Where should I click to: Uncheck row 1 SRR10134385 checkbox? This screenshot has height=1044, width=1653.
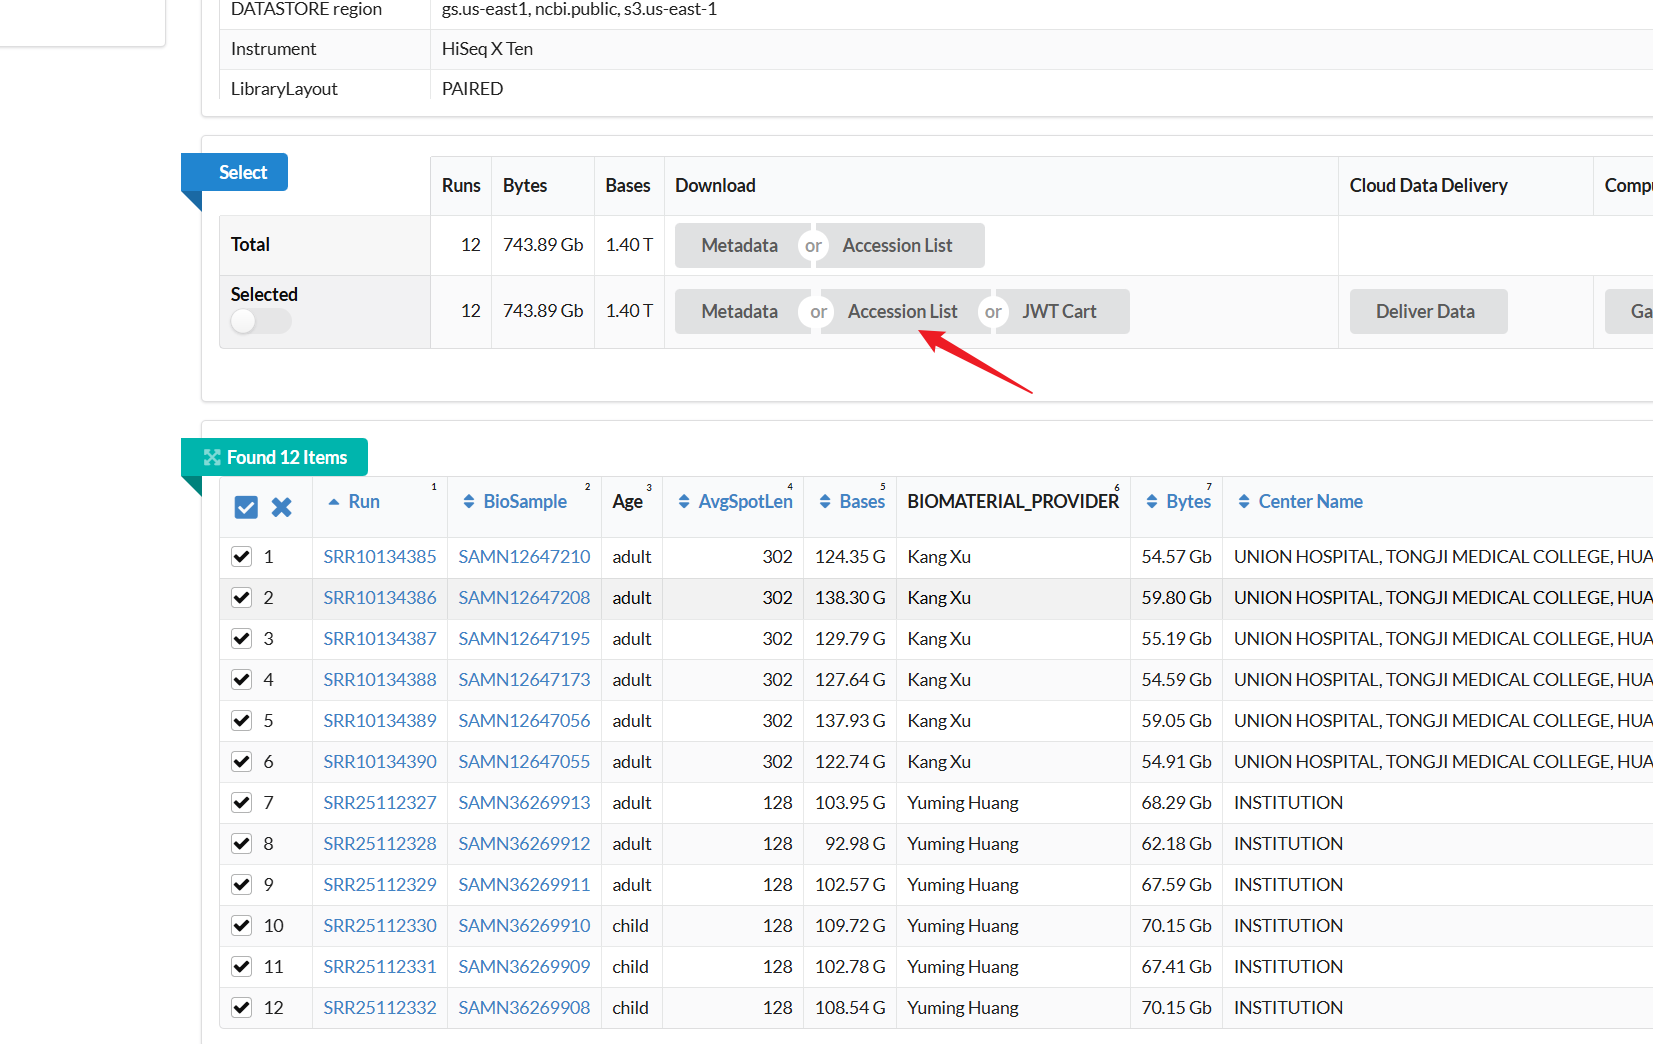click(x=241, y=557)
